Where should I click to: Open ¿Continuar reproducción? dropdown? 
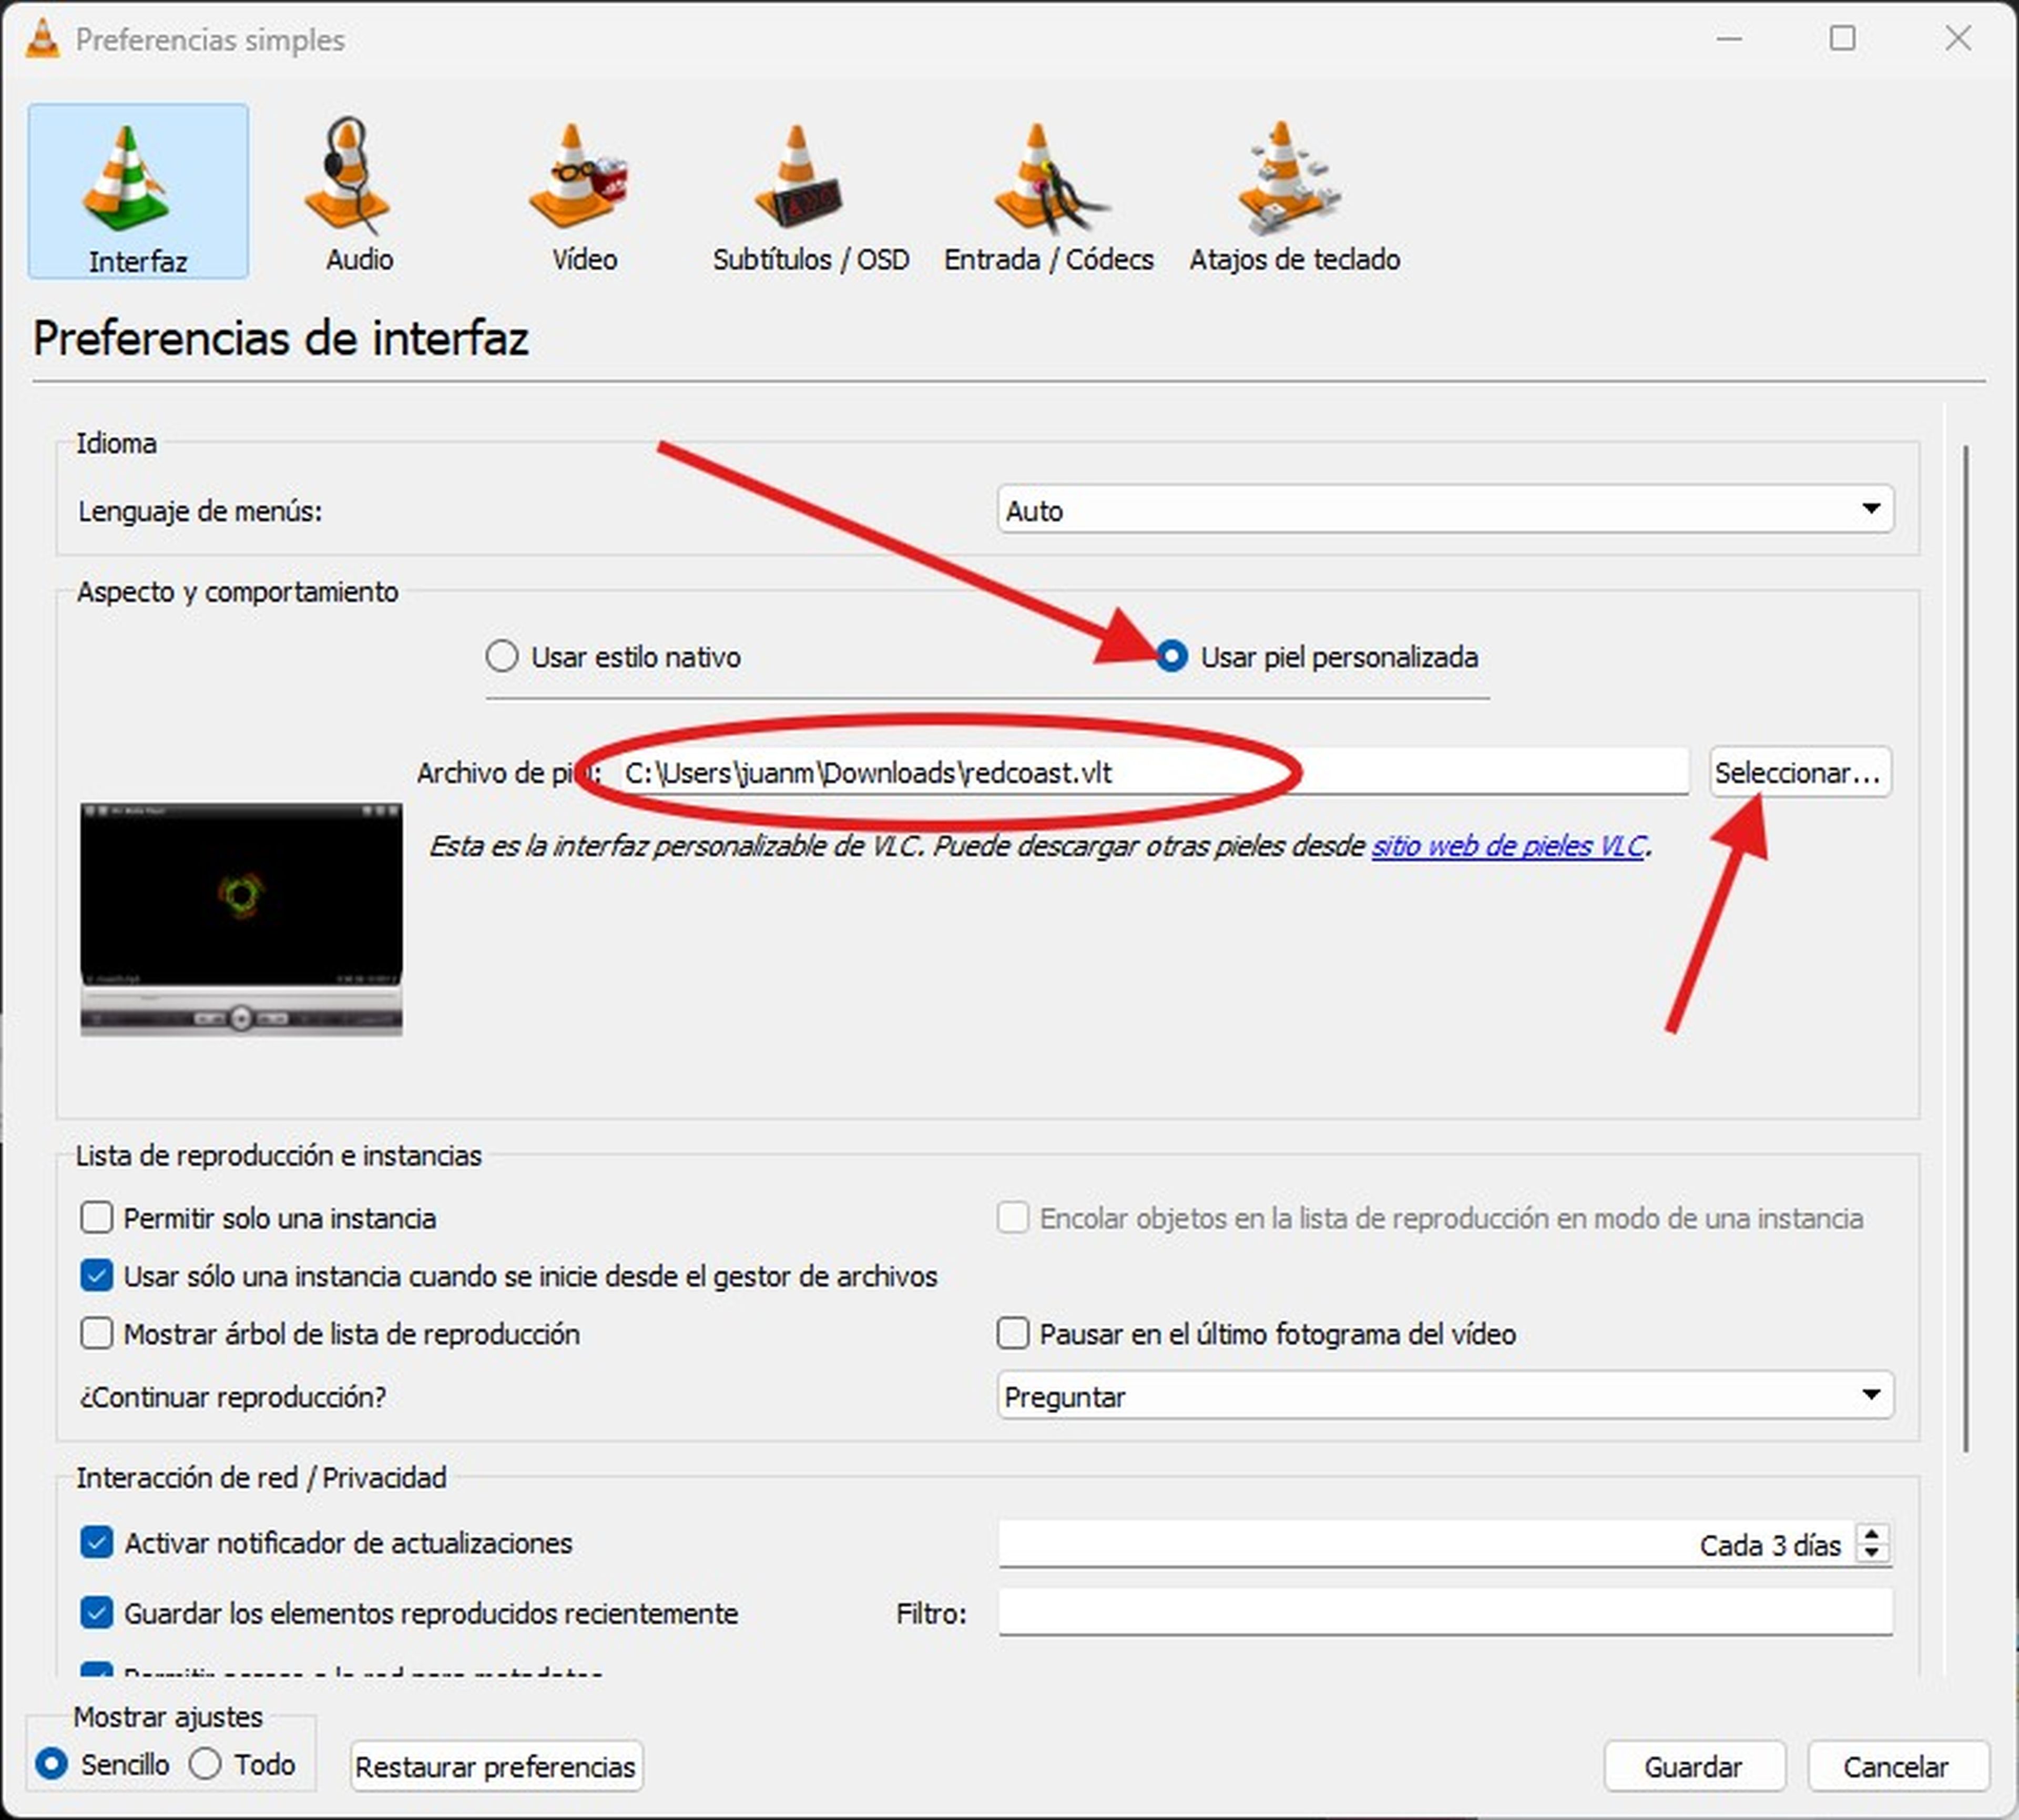pos(1445,1395)
